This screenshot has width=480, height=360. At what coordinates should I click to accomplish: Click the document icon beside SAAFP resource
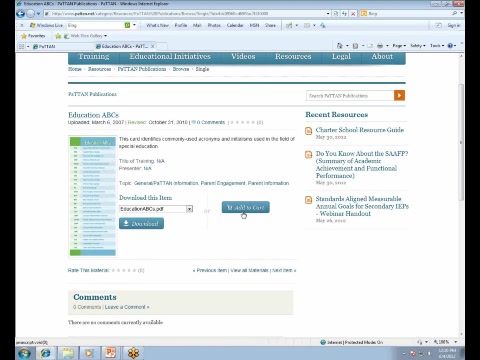coord(309,155)
